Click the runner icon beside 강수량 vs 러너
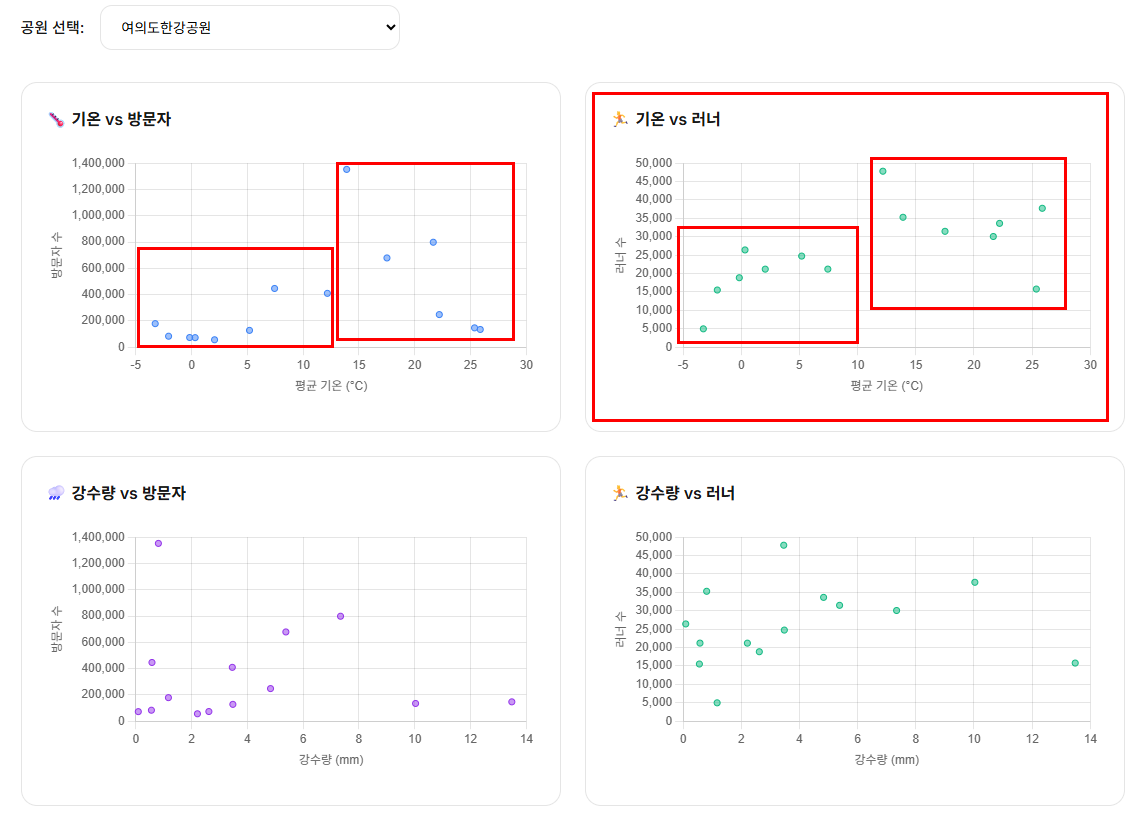The width and height of the screenshot is (1147, 815). [x=620, y=493]
